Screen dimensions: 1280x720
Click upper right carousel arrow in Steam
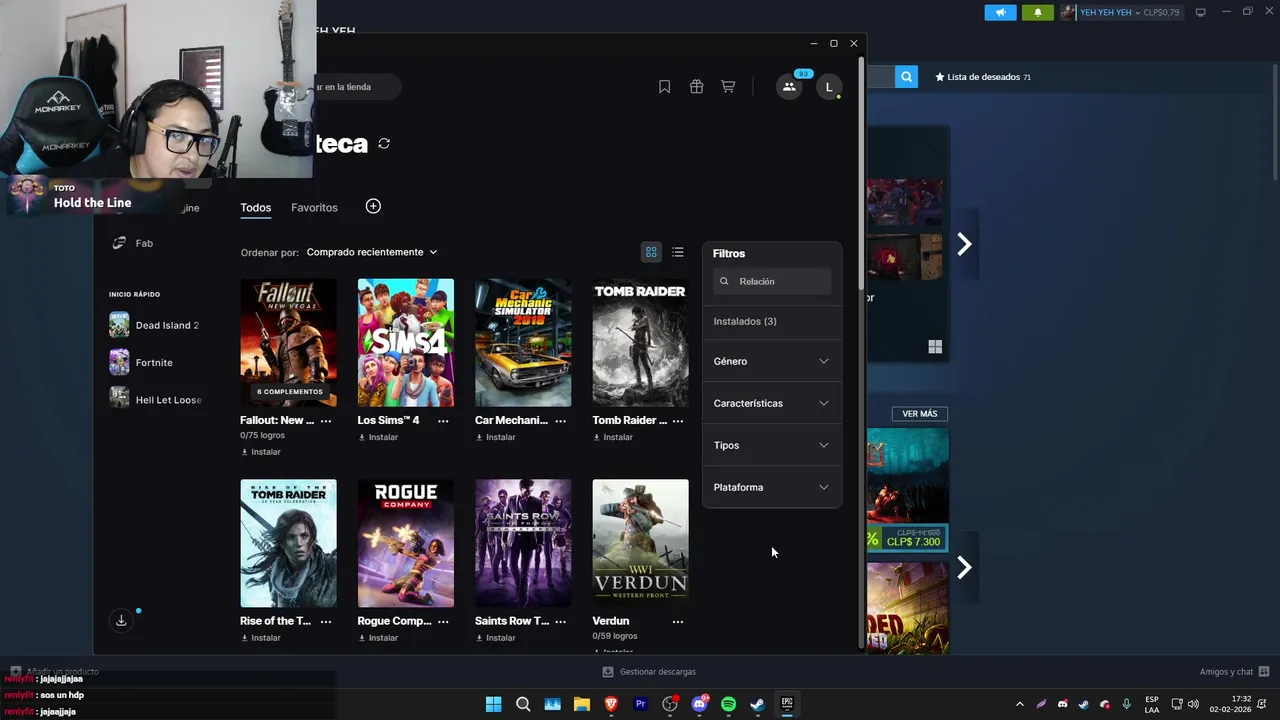(964, 244)
